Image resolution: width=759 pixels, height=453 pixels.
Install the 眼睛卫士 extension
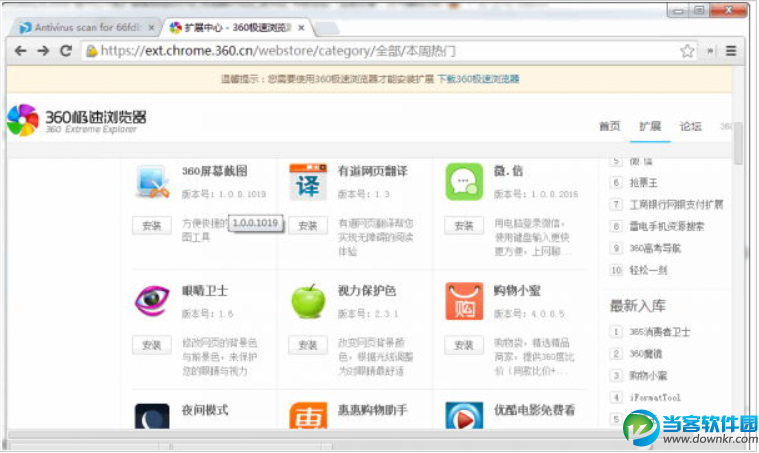[x=152, y=345]
